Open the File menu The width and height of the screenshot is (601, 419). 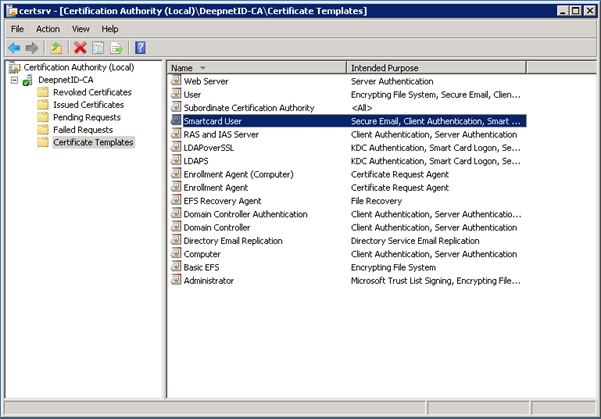click(x=17, y=29)
